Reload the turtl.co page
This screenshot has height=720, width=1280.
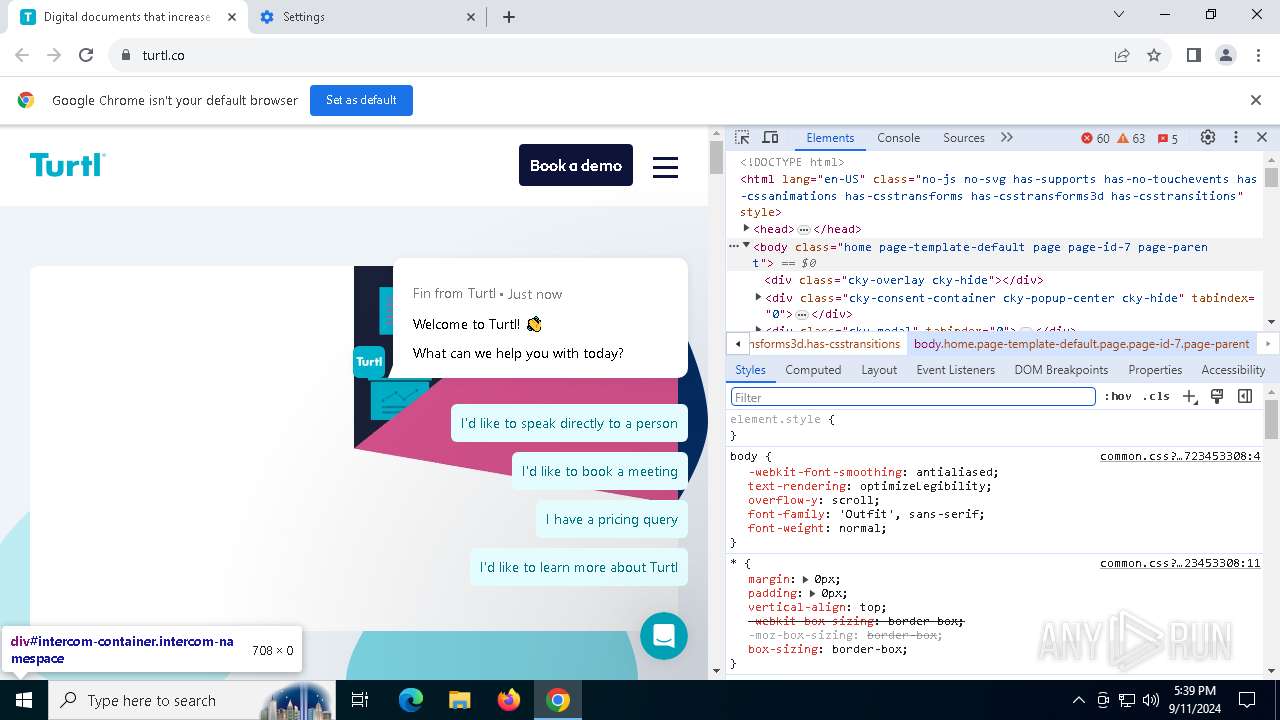(86, 56)
